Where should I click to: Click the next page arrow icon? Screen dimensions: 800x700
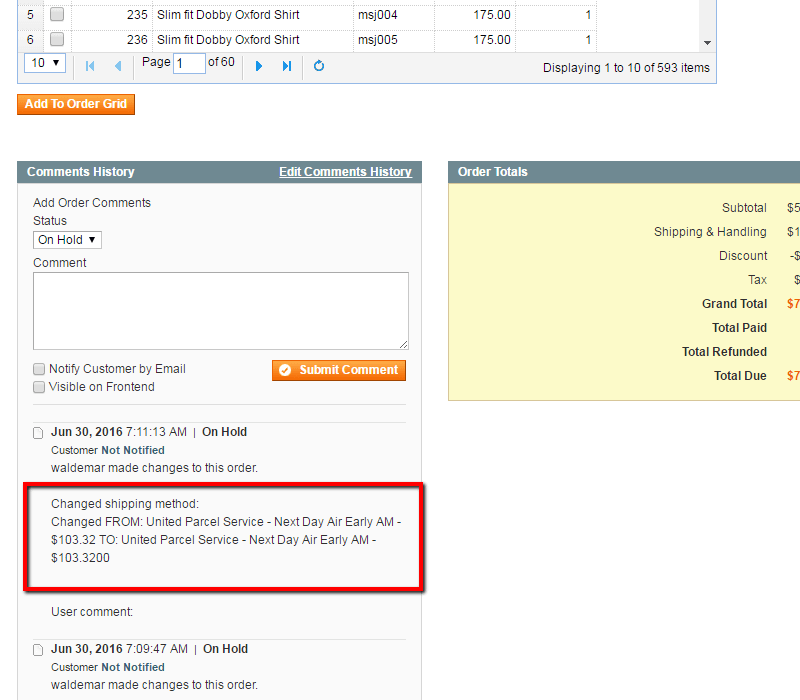pos(259,66)
